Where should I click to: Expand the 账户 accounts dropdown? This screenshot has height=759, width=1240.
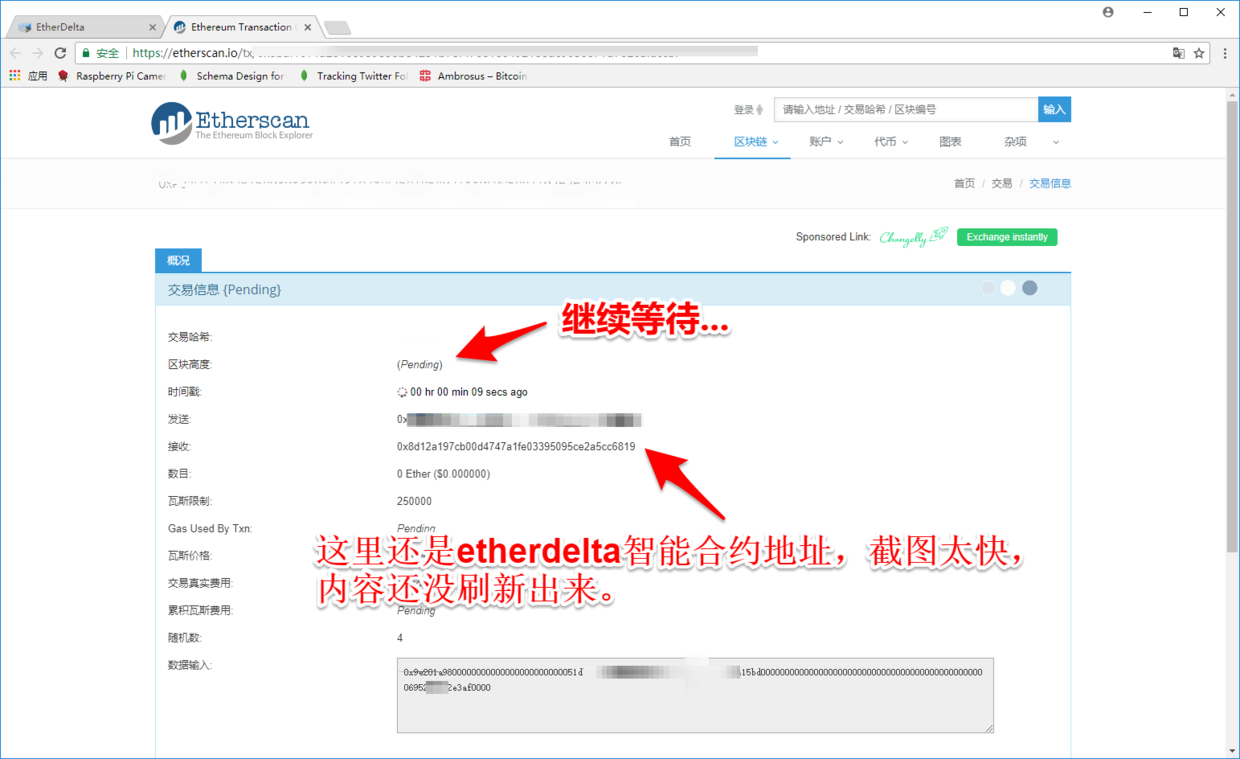[826, 142]
